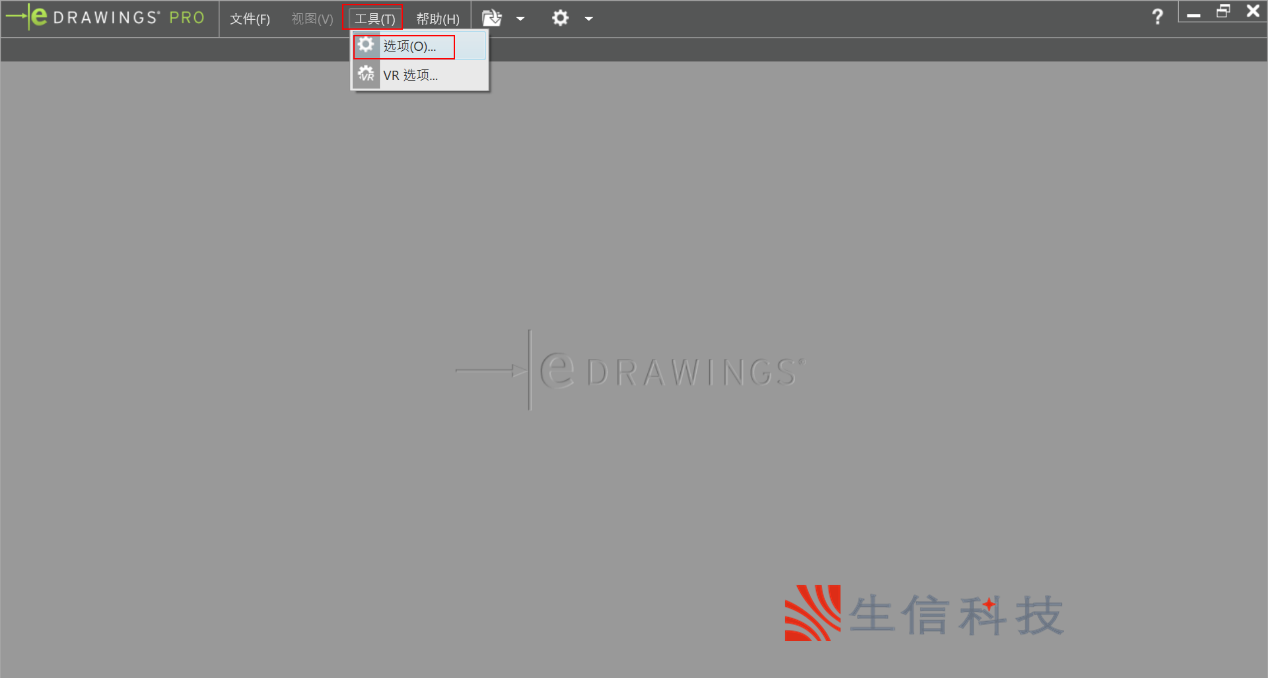Expand the open file dropdown arrow
The width and height of the screenshot is (1268, 678).
tap(520, 19)
